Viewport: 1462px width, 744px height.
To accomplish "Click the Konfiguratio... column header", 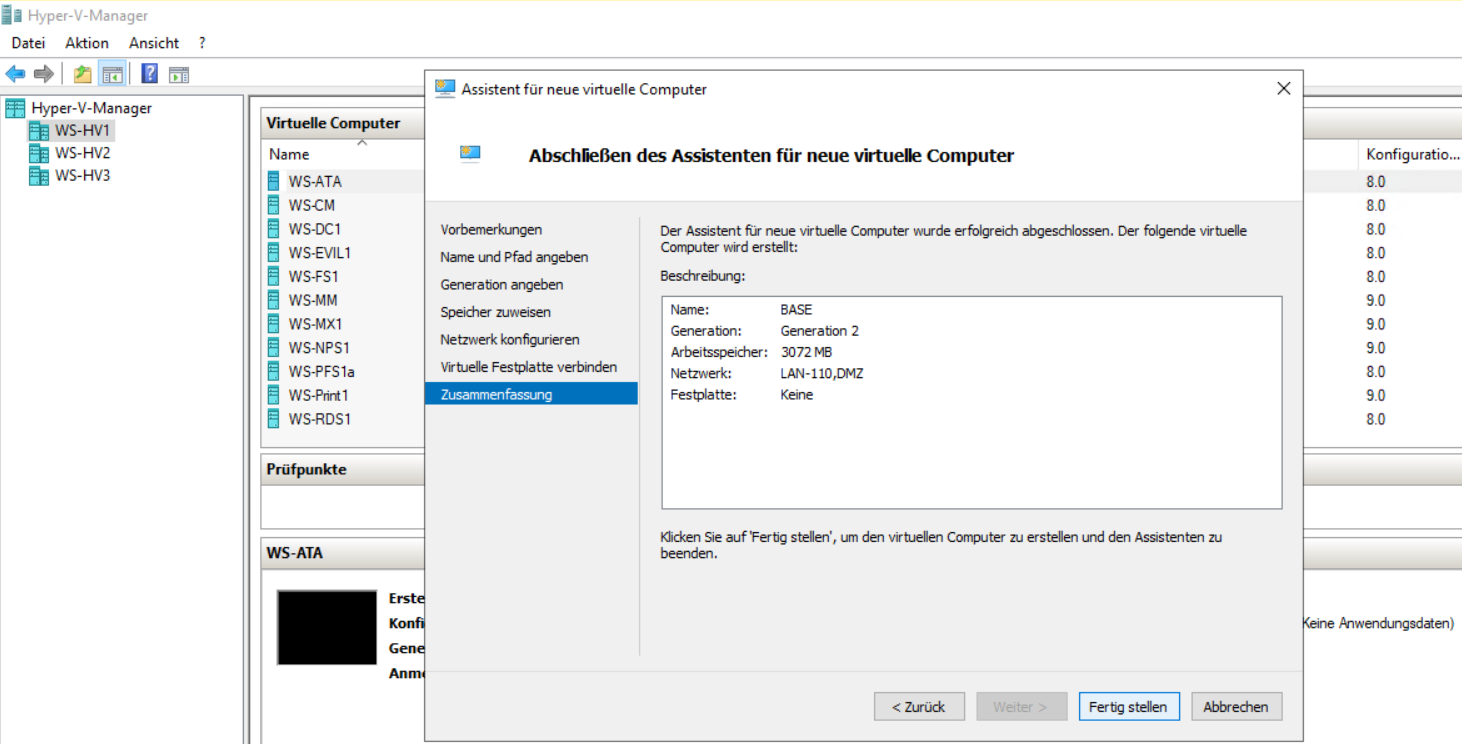I will [x=1413, y=154].
